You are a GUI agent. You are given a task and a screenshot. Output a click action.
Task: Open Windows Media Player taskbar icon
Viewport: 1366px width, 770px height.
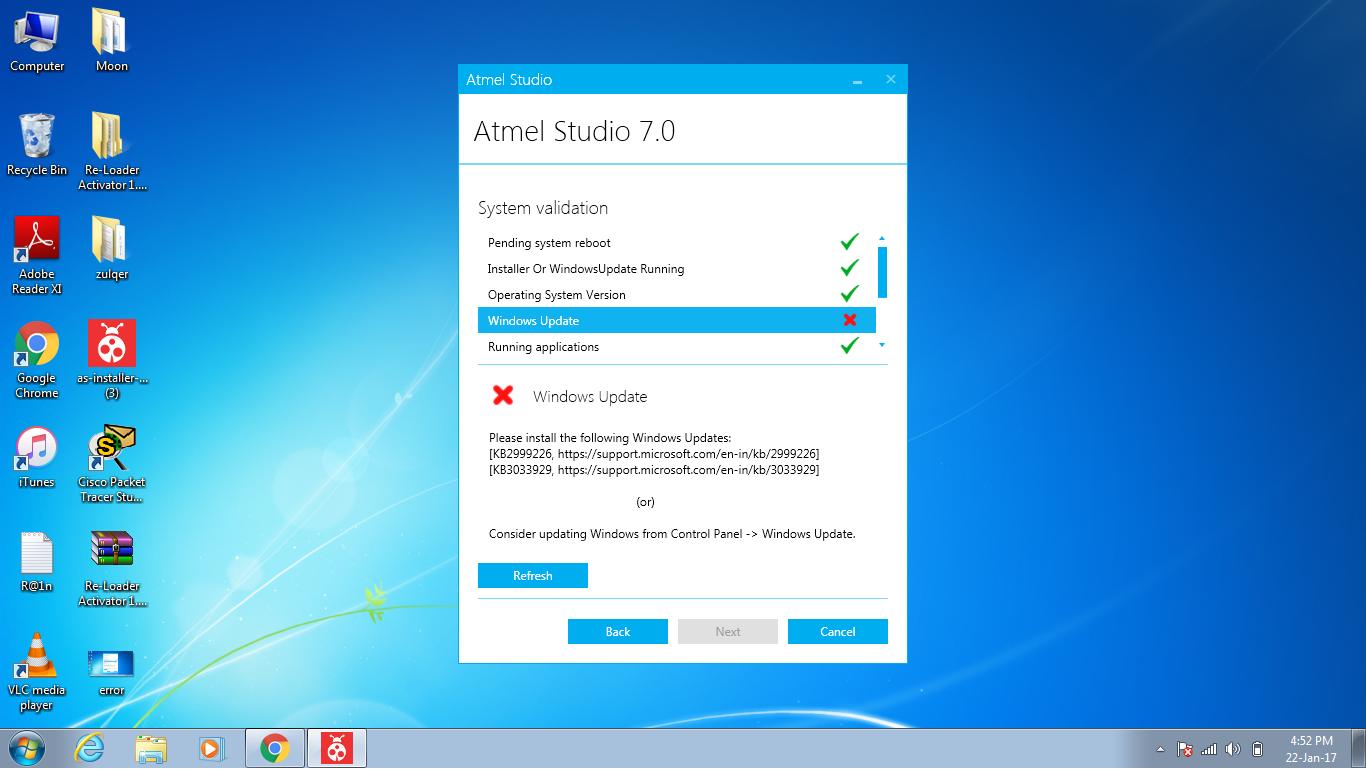click(211, 748)
